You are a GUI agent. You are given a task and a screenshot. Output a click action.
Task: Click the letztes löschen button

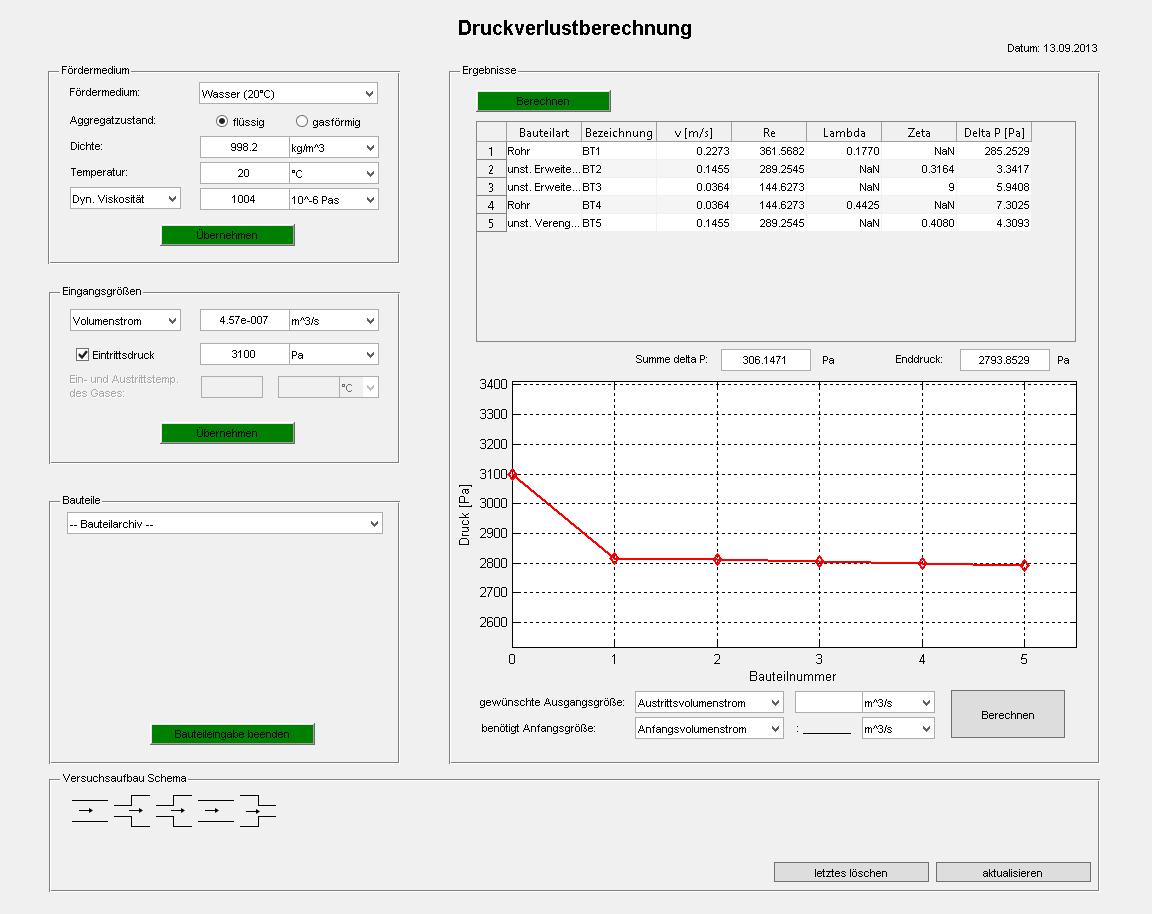[850, 872]
